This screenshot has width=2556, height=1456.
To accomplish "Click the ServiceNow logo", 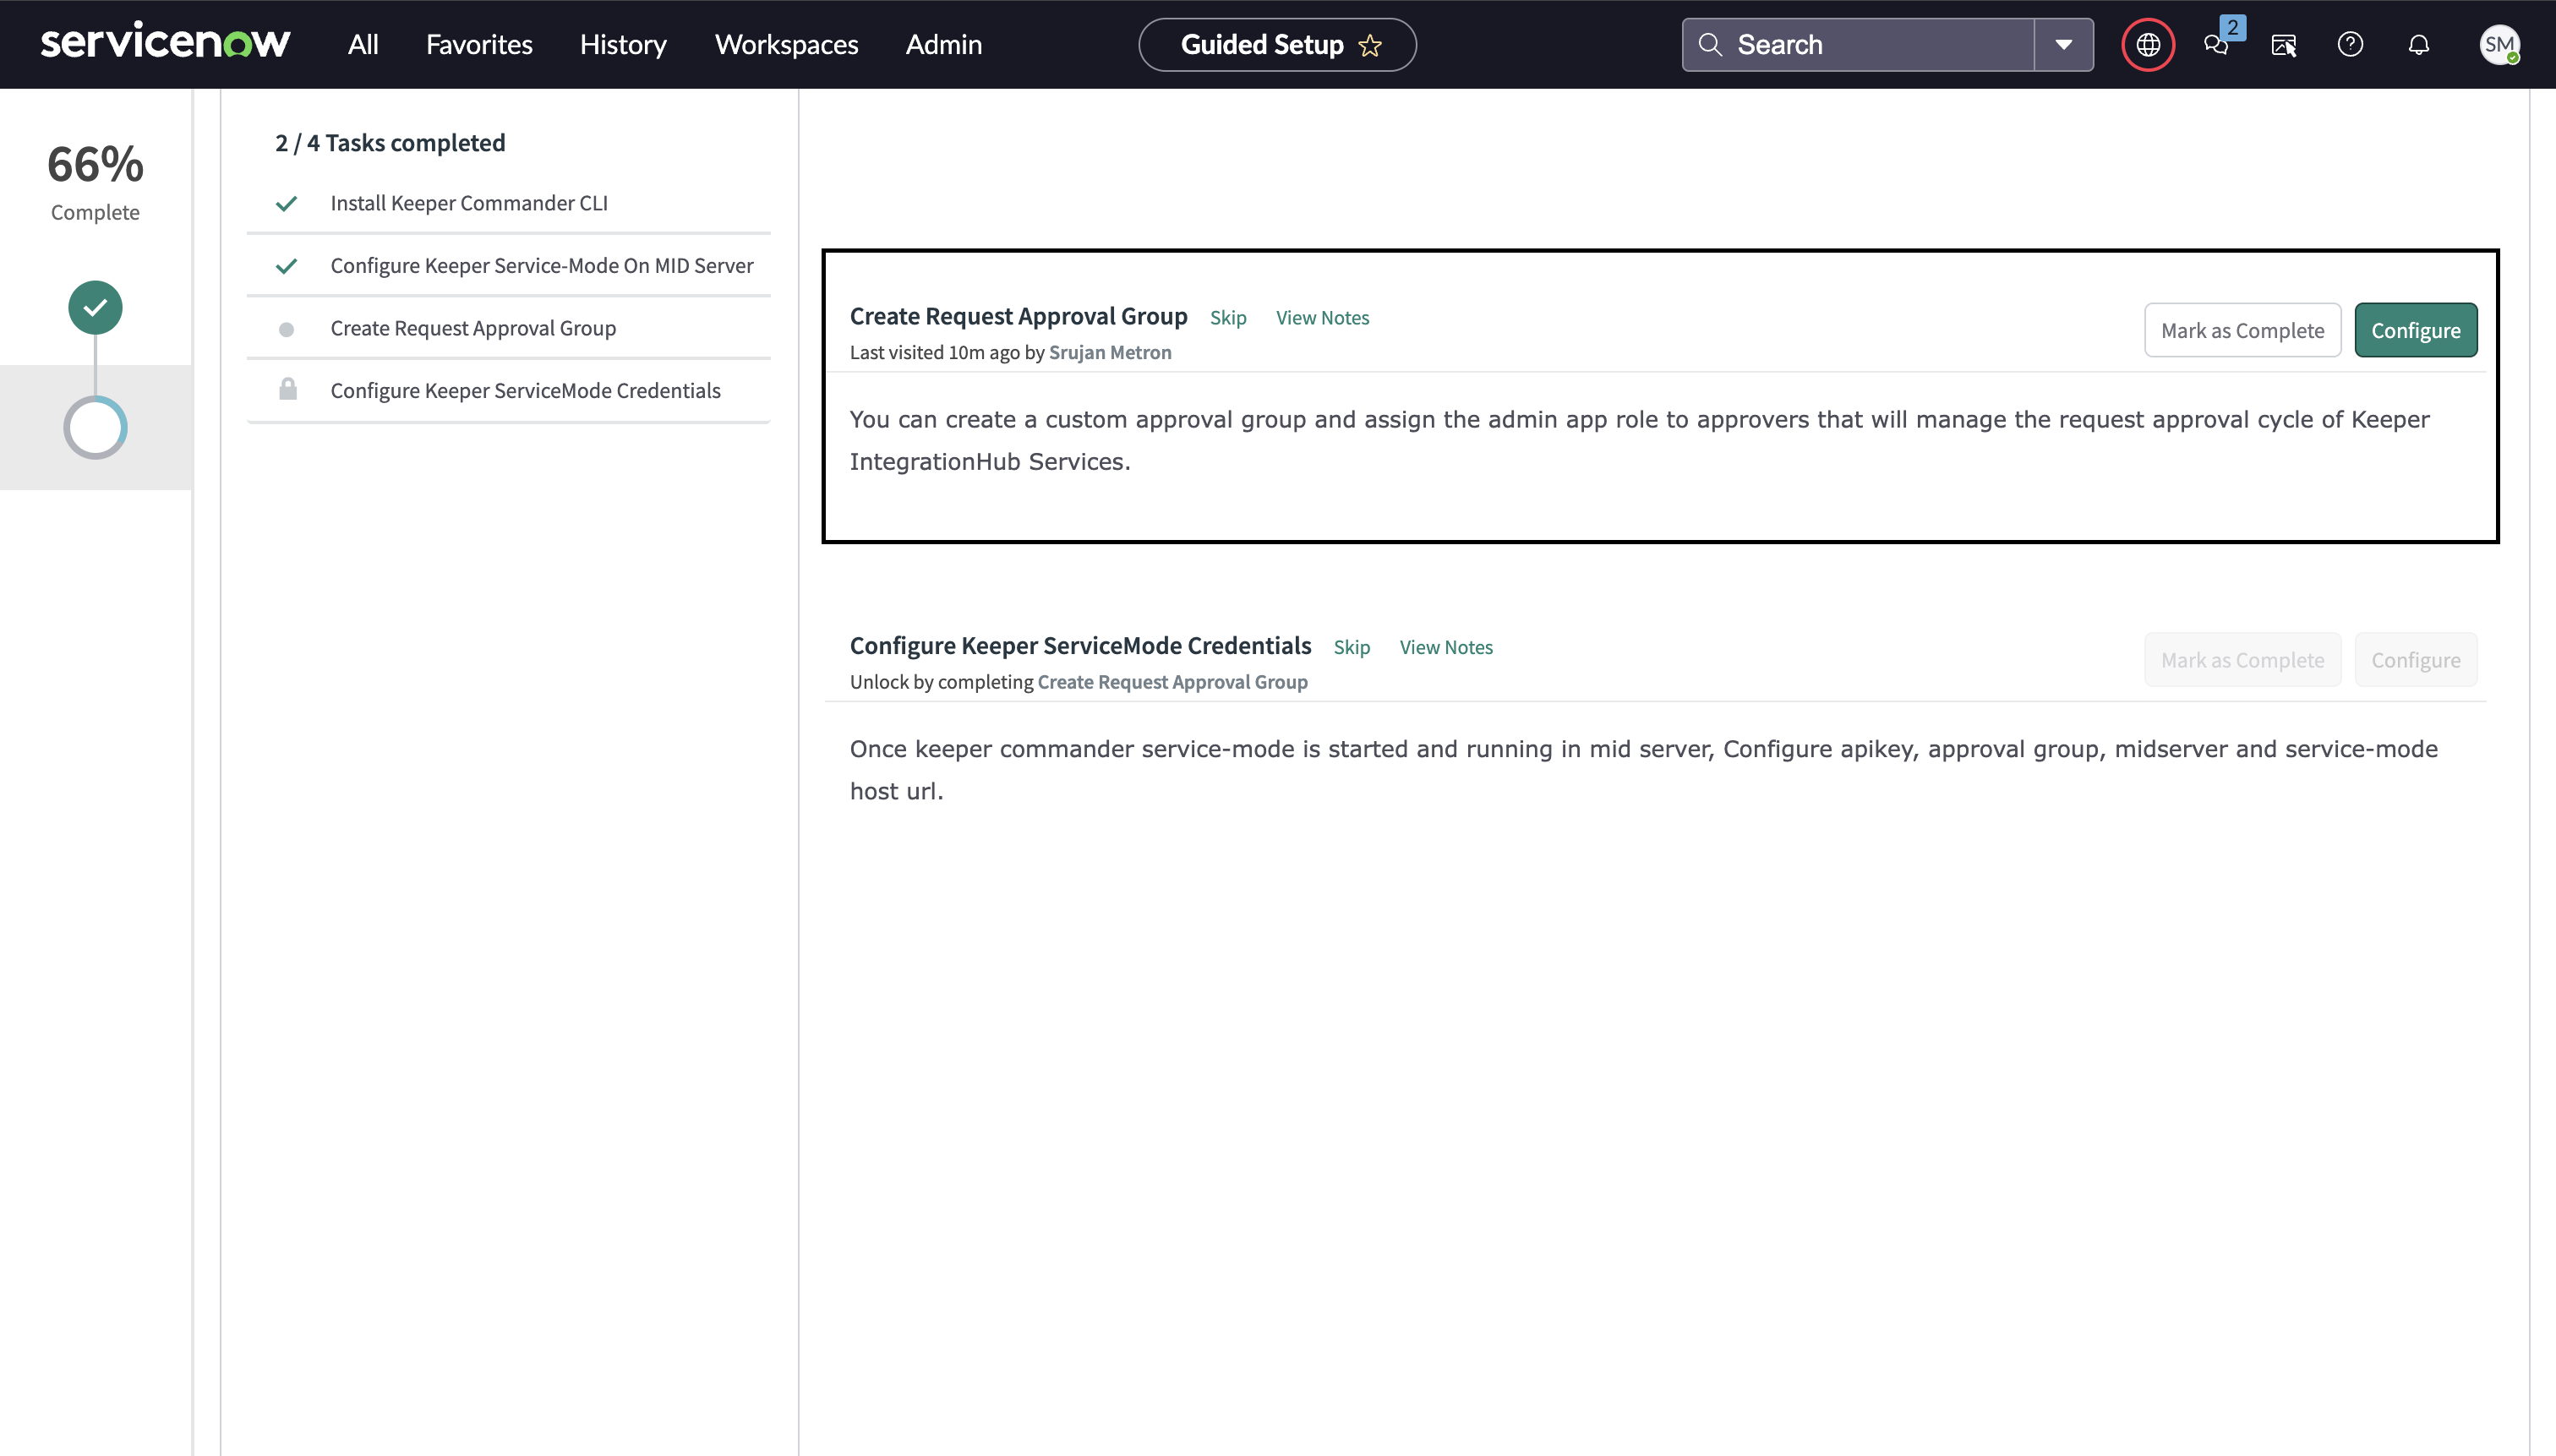I will [x=165, y=43].
